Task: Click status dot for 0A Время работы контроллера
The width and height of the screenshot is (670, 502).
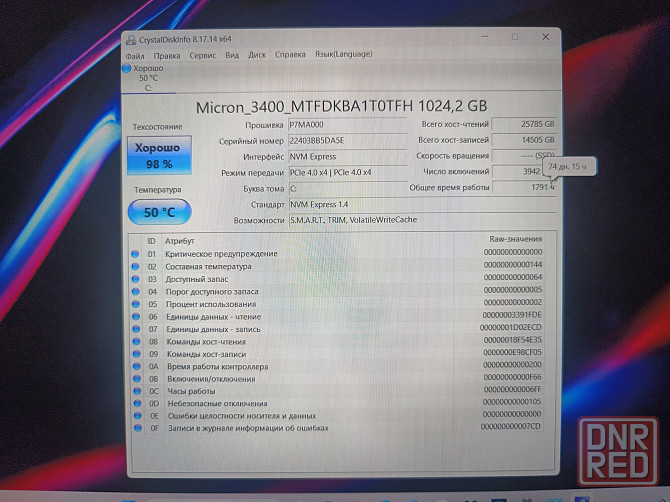Action: (137, 366)
